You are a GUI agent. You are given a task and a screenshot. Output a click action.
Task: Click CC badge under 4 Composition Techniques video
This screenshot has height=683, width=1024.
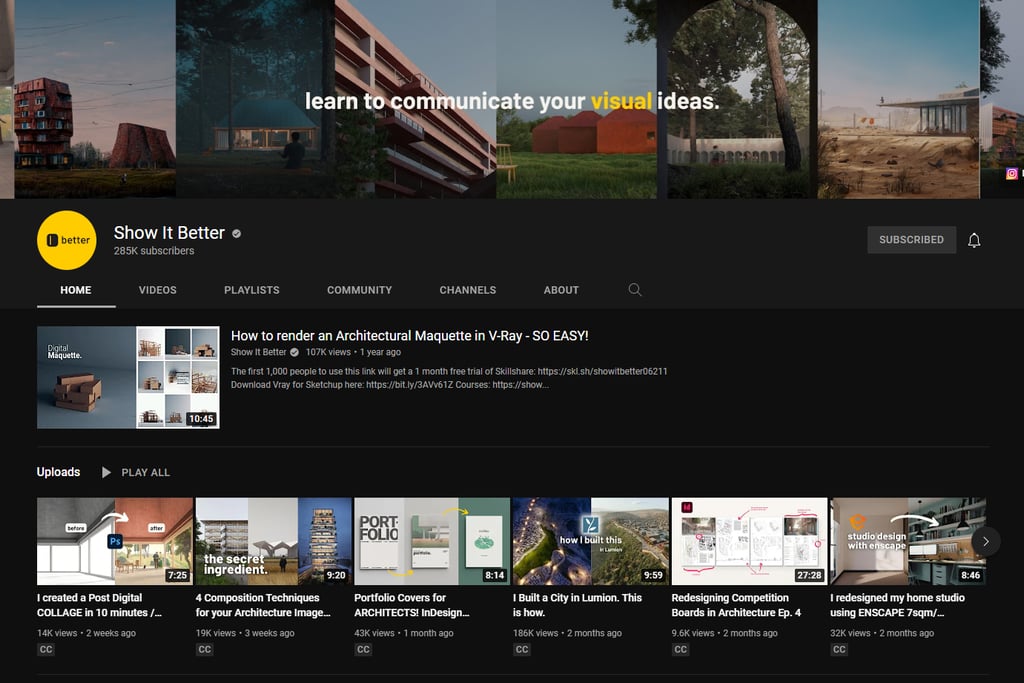[204, 649]
